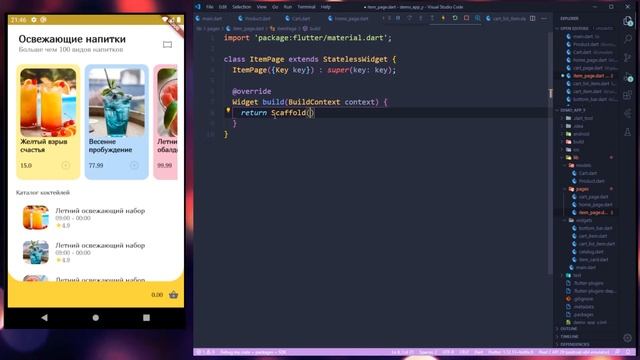Viewport: 640px width, 360px height.
Task: Switch to the cart_list_item editor tab
Action: 506,18
